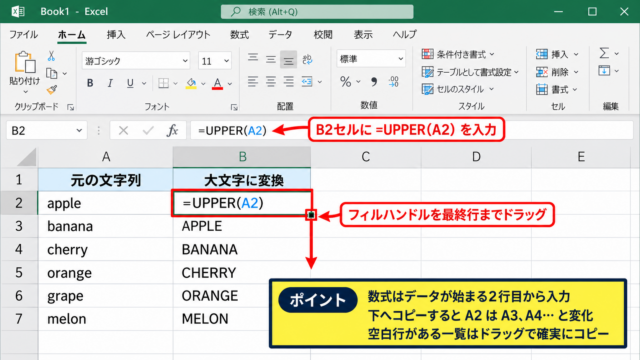Confirm formula with the checkmark icon
Viewport: 640px width, 360px height.
point(148,131)
